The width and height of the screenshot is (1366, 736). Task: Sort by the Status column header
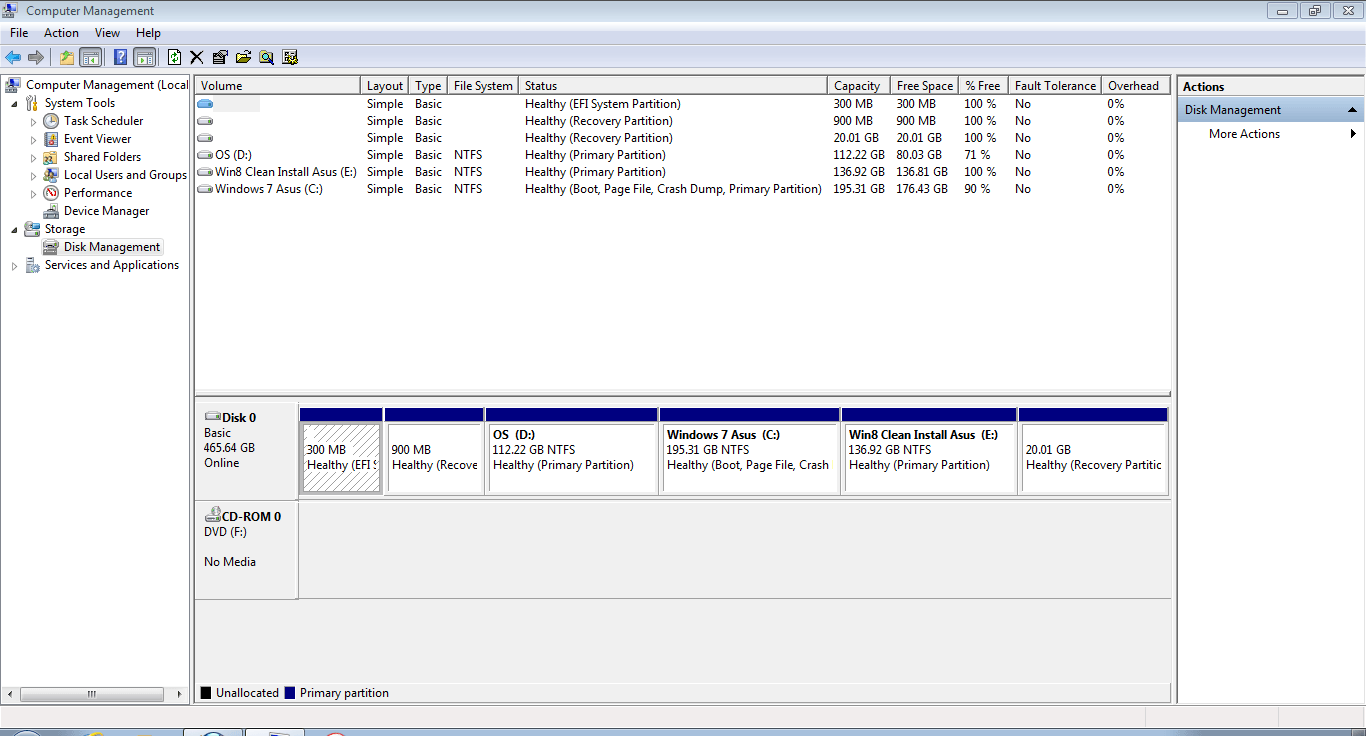(673, 86)
